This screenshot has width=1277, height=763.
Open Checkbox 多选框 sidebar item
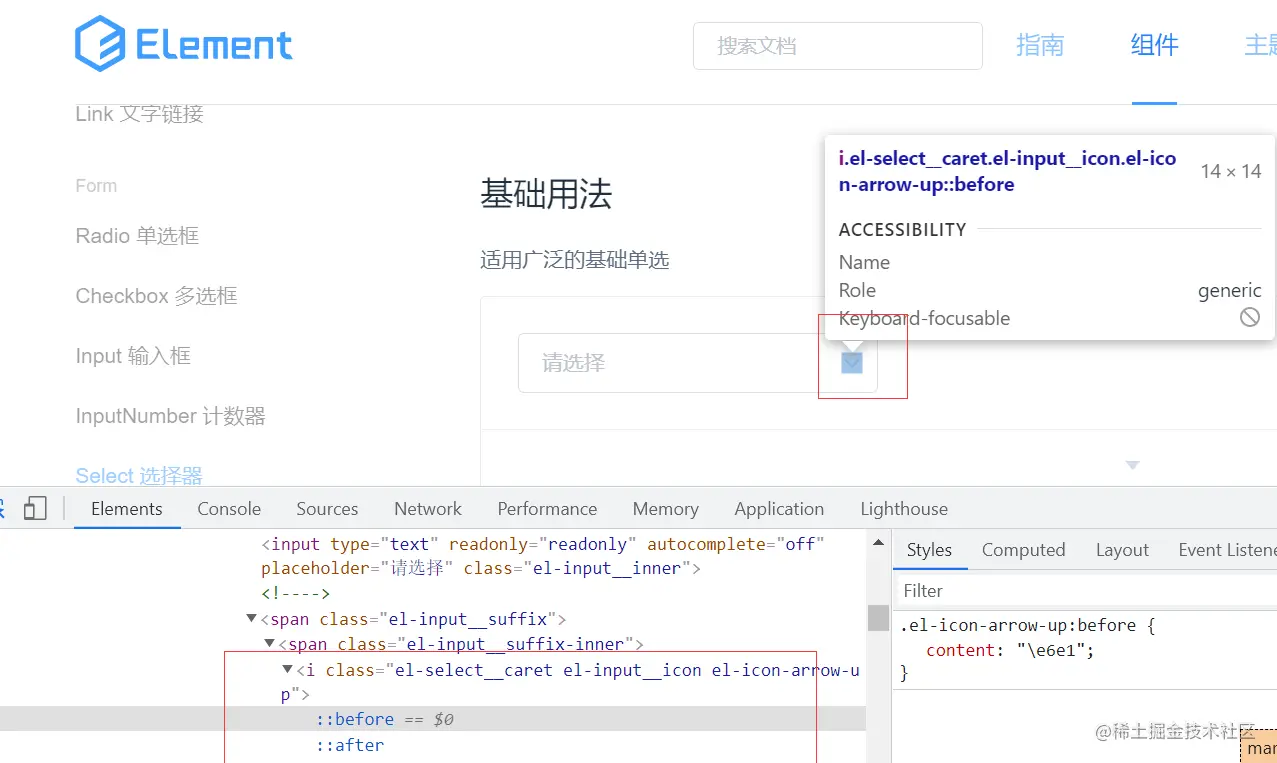pyautogui.click(x=156, y=296)
